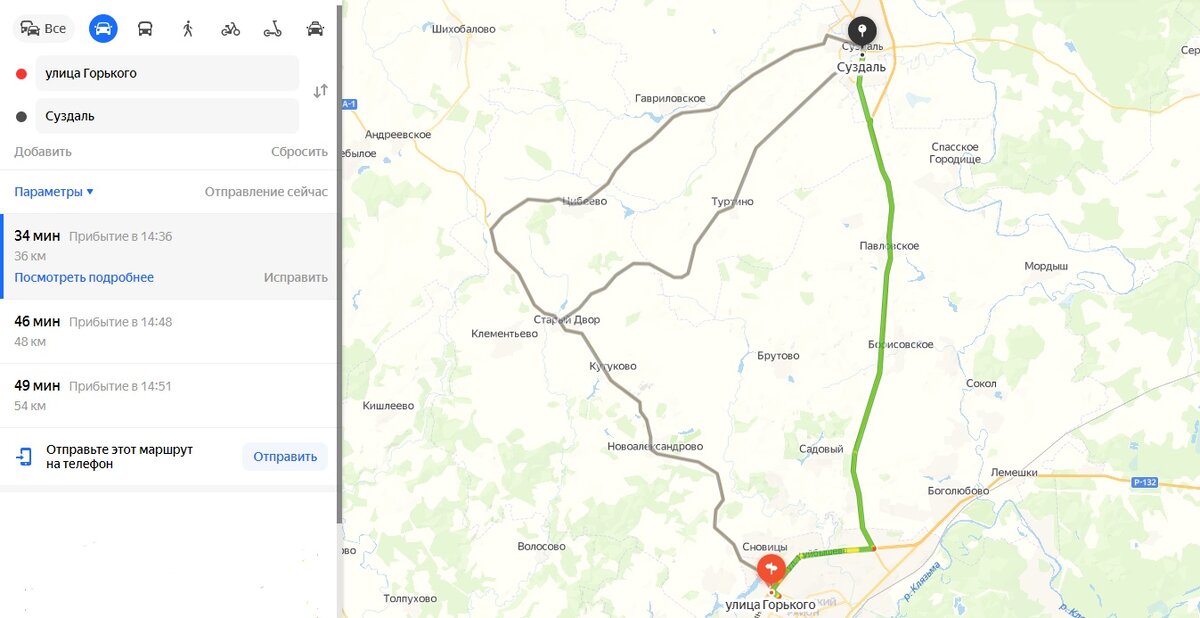Open Посмотреть подробнее route details

pyautogui.click(x=84, y=277)
